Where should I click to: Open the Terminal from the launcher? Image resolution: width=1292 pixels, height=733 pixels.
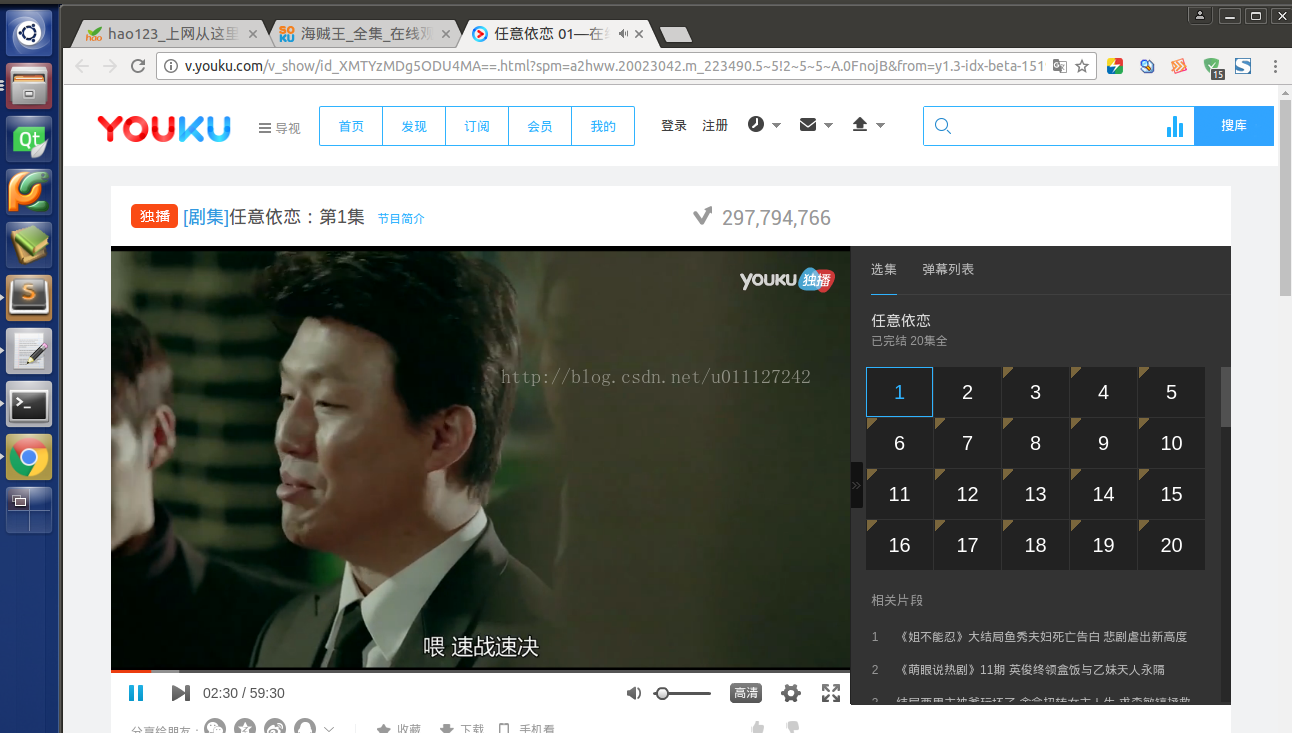coord(29,404)
